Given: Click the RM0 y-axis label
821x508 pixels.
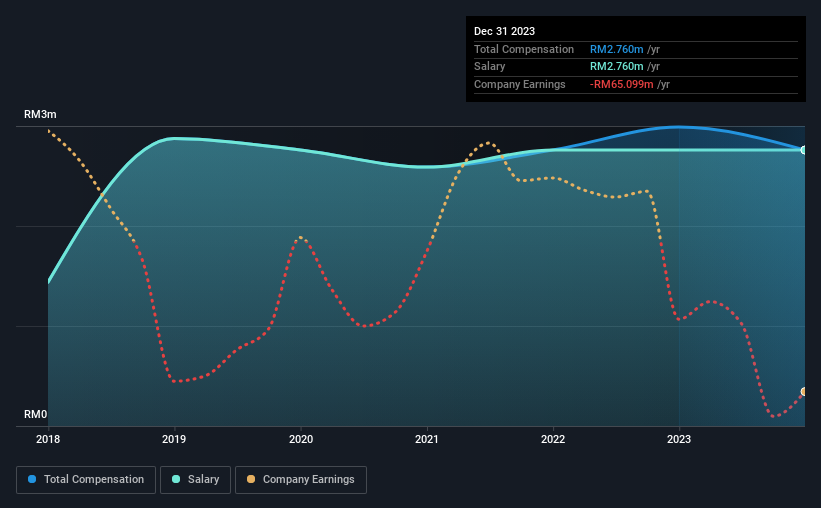Looking at the screenshot, I should [36, 414].
